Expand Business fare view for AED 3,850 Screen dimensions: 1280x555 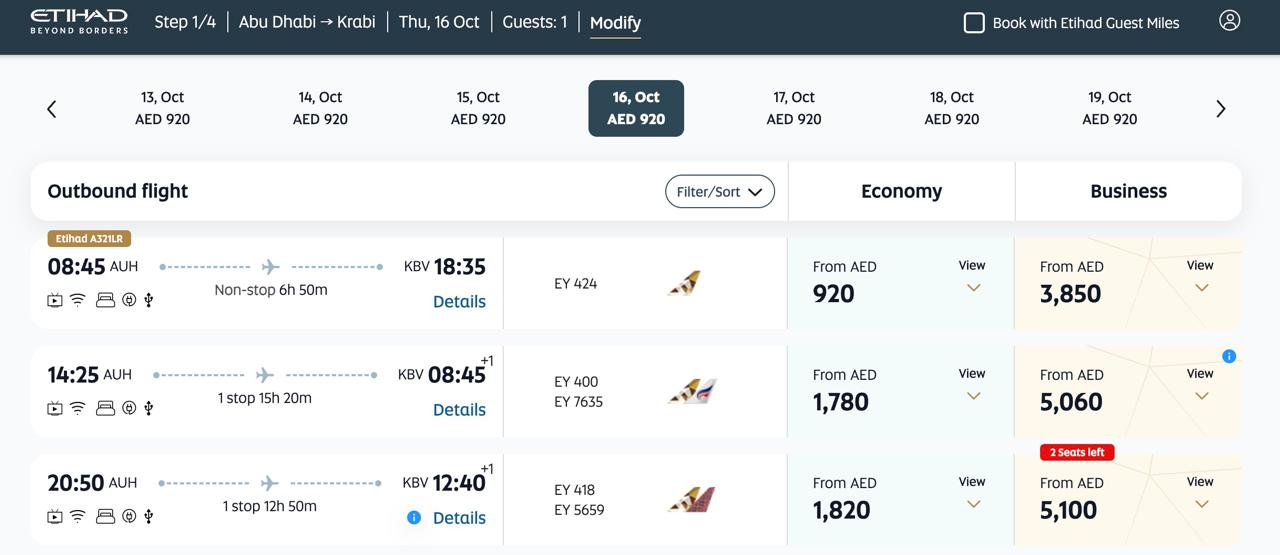pyautogui.click(x=1200, y=277)
